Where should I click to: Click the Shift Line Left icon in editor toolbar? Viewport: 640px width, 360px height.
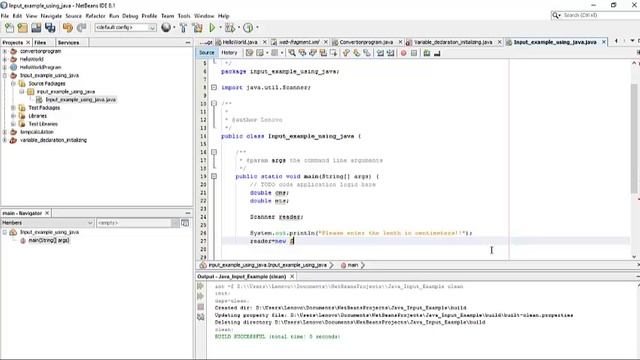380,53
